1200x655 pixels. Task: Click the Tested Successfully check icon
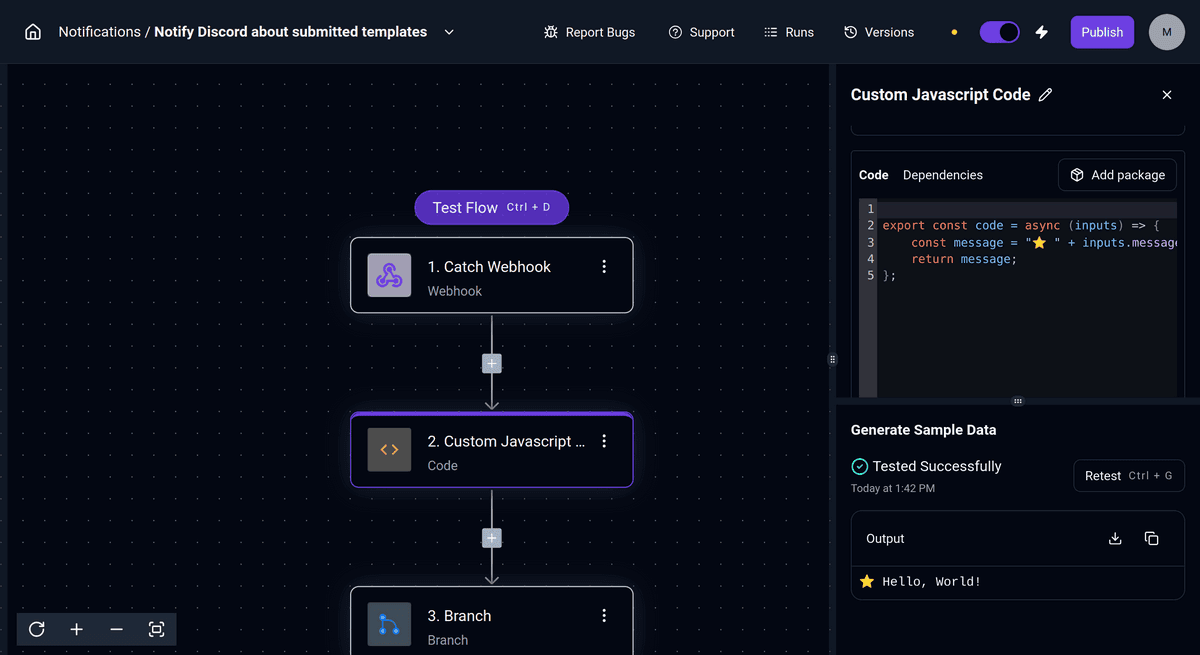coord(859,466)
